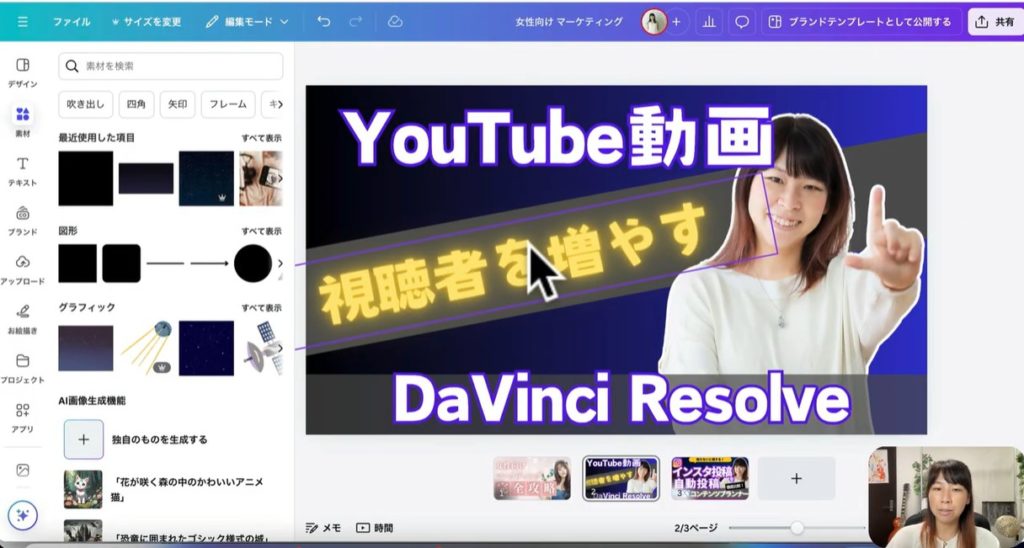This screenshot has height=548, width=1024.
Task: Click ブランドテンプレートとして公開する button
Action: coord(860,21)
